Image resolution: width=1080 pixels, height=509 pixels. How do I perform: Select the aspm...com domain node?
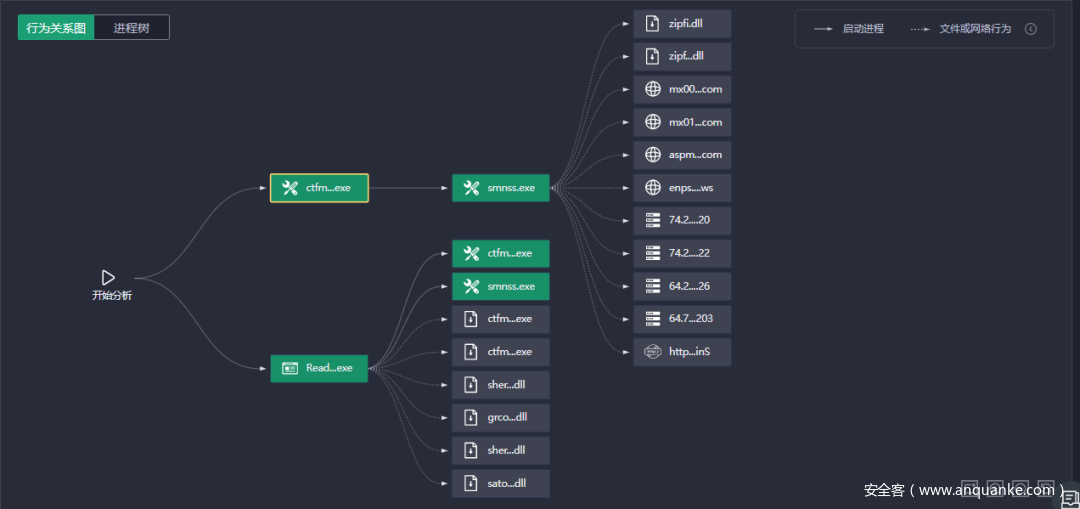click(x=682, y=155)
